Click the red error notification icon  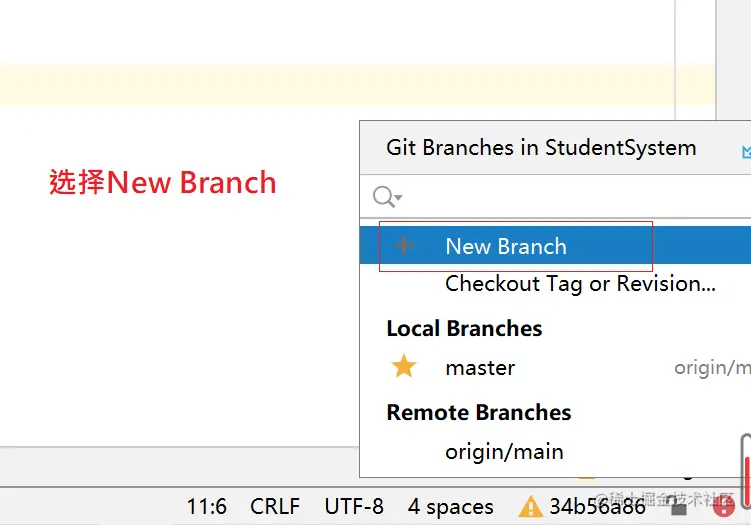(x=724, y=507)
